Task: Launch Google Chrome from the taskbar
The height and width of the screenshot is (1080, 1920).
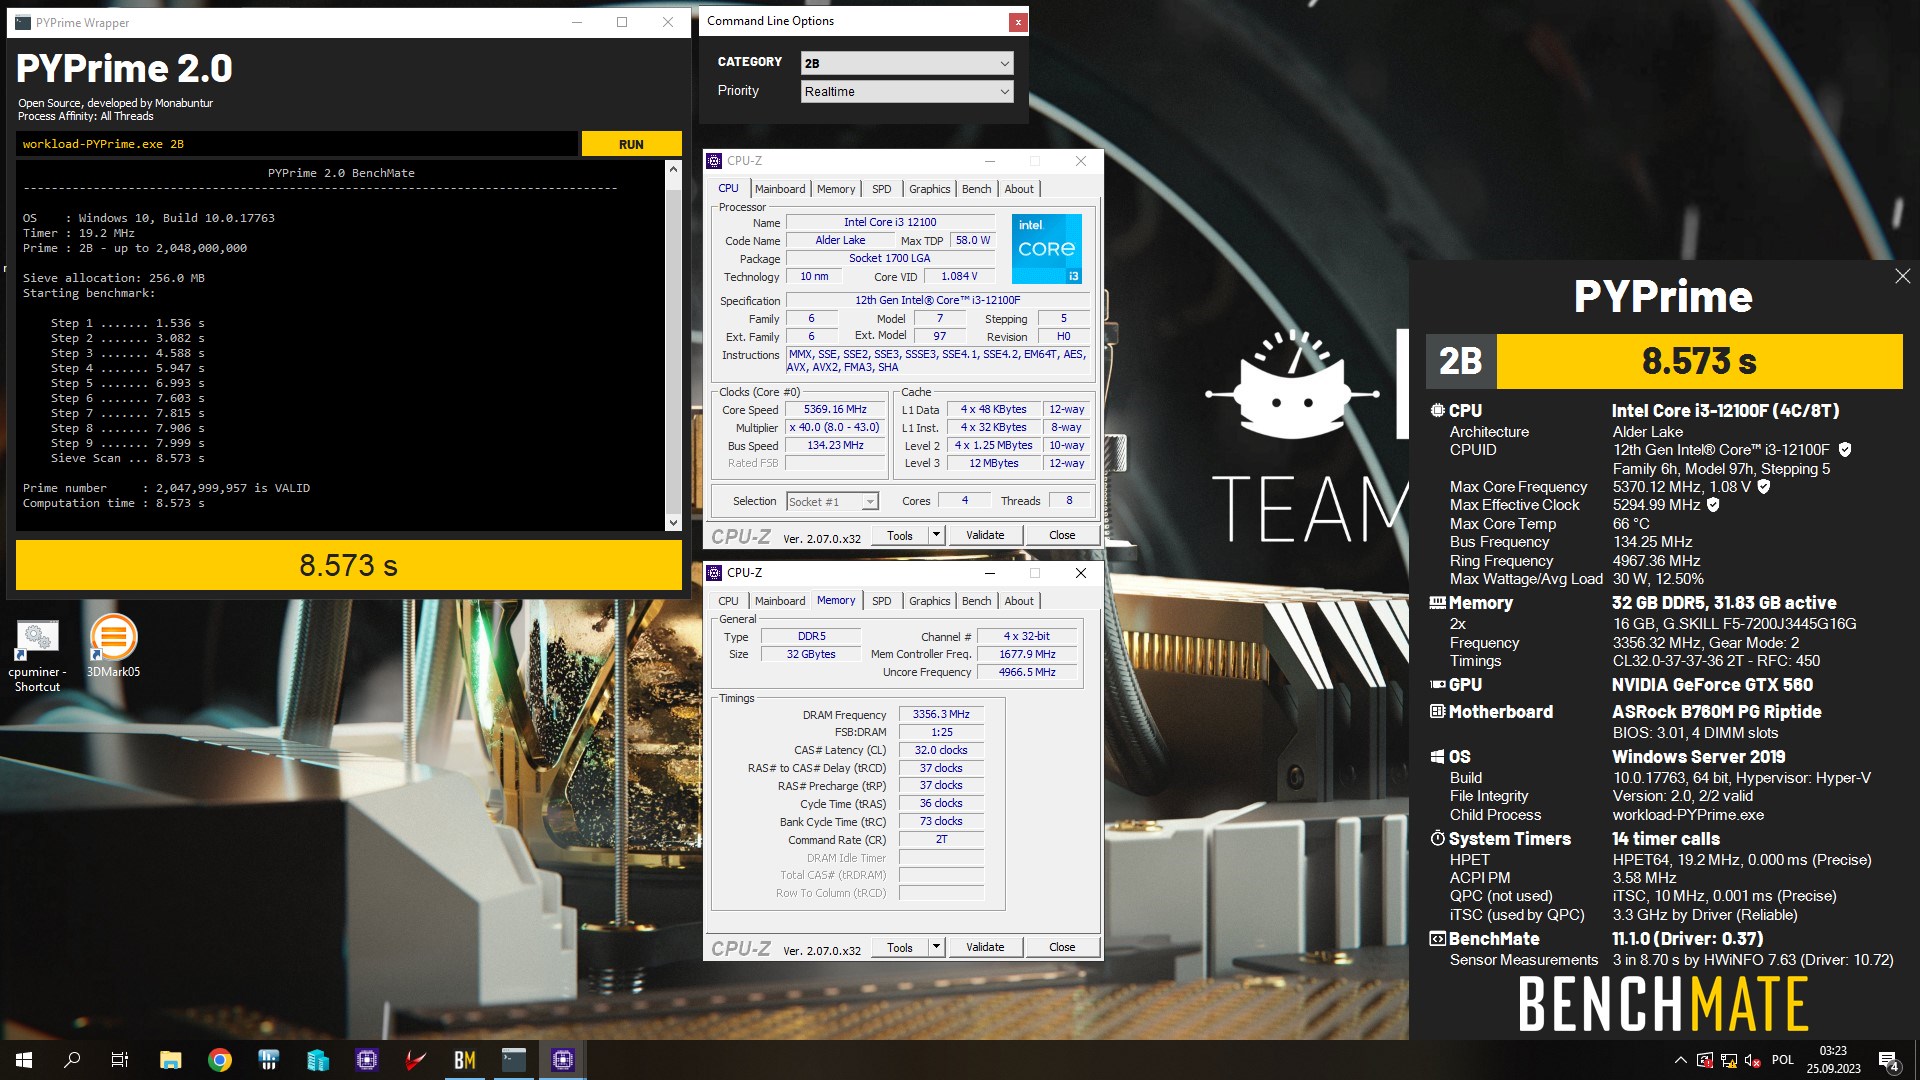Action: (220, 1060)
